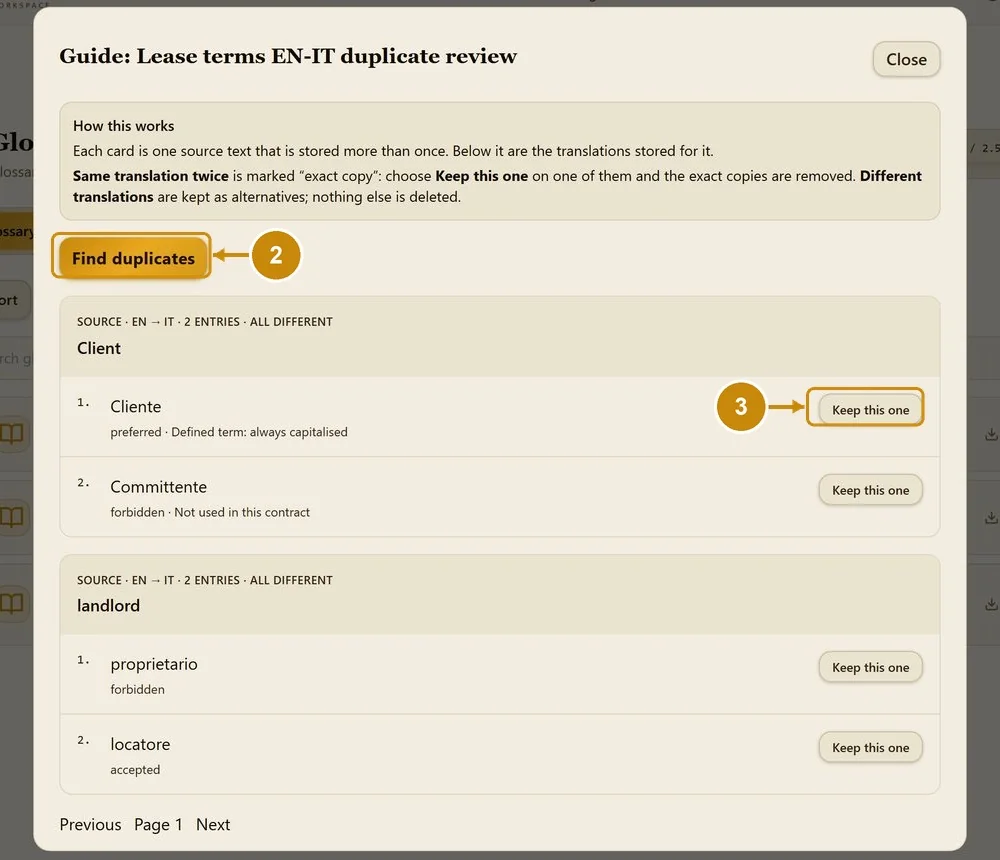
Task: Click the translation text "Committente"
Action: 159,487
